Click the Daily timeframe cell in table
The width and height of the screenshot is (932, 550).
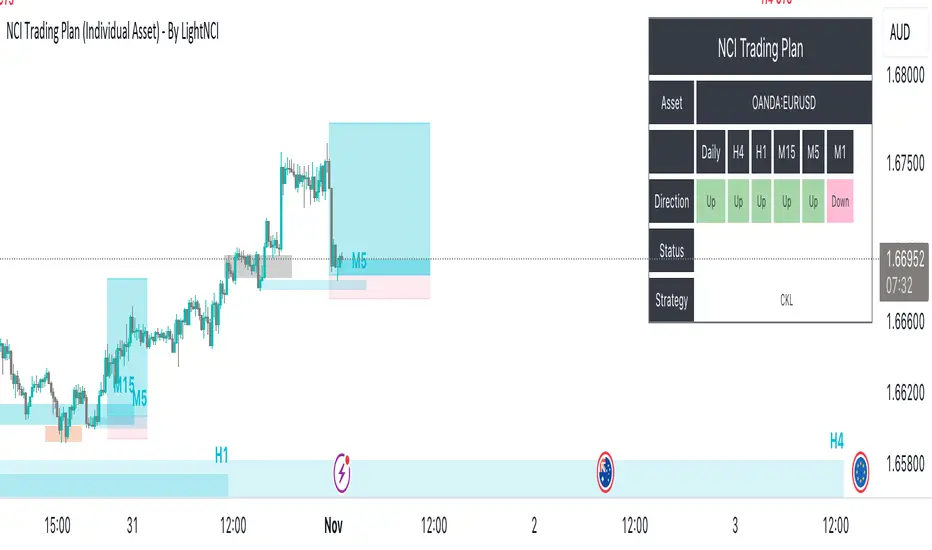click(x=710, y=152)
